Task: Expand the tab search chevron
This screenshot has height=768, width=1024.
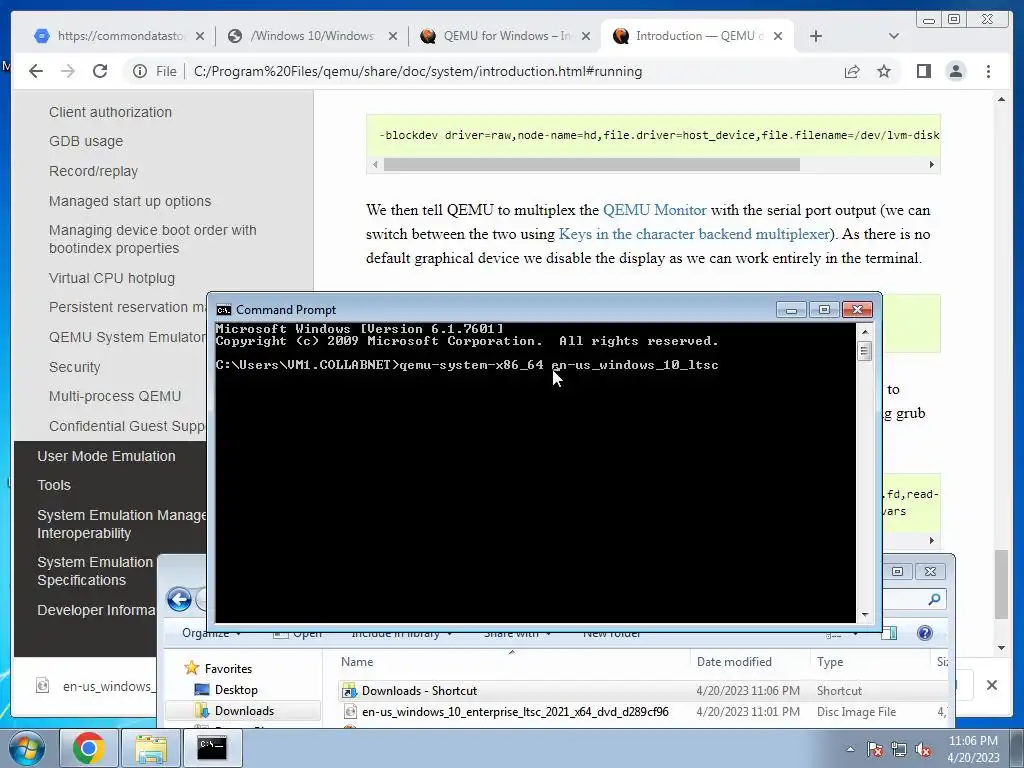Action: click(x=893, y=36)
